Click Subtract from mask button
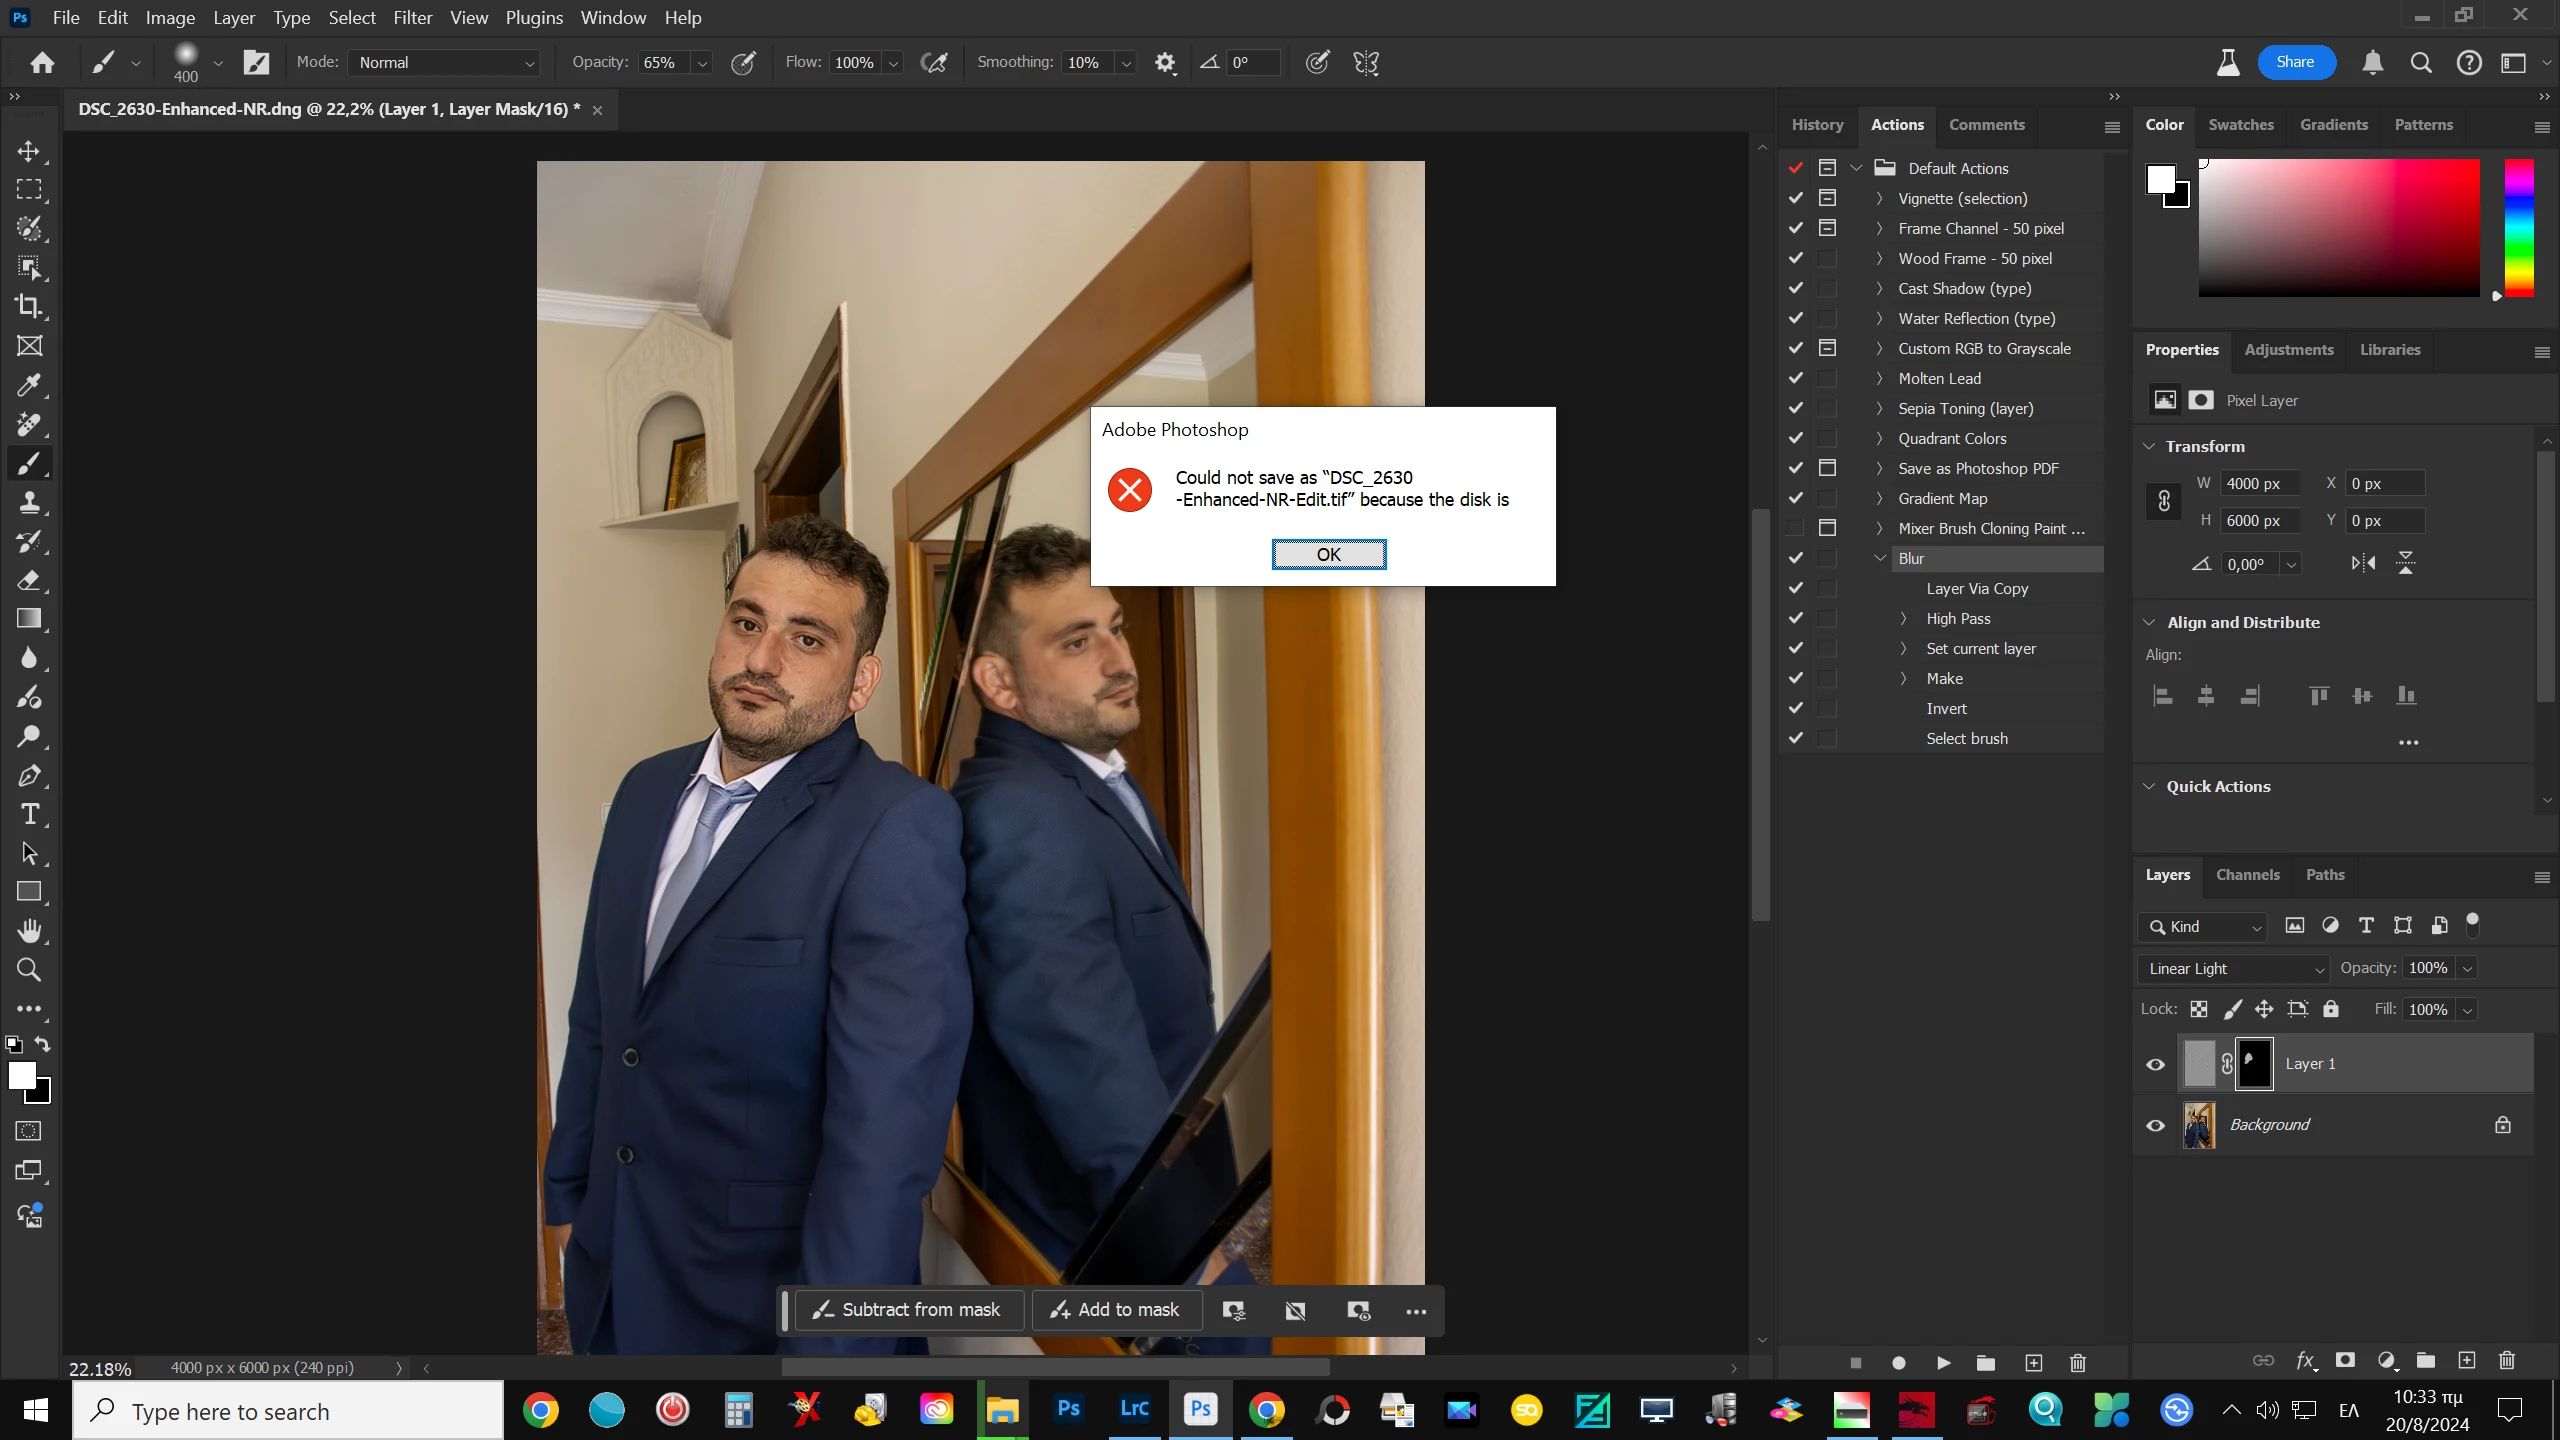The image size is (2560, 1440). click(908, 1310)
